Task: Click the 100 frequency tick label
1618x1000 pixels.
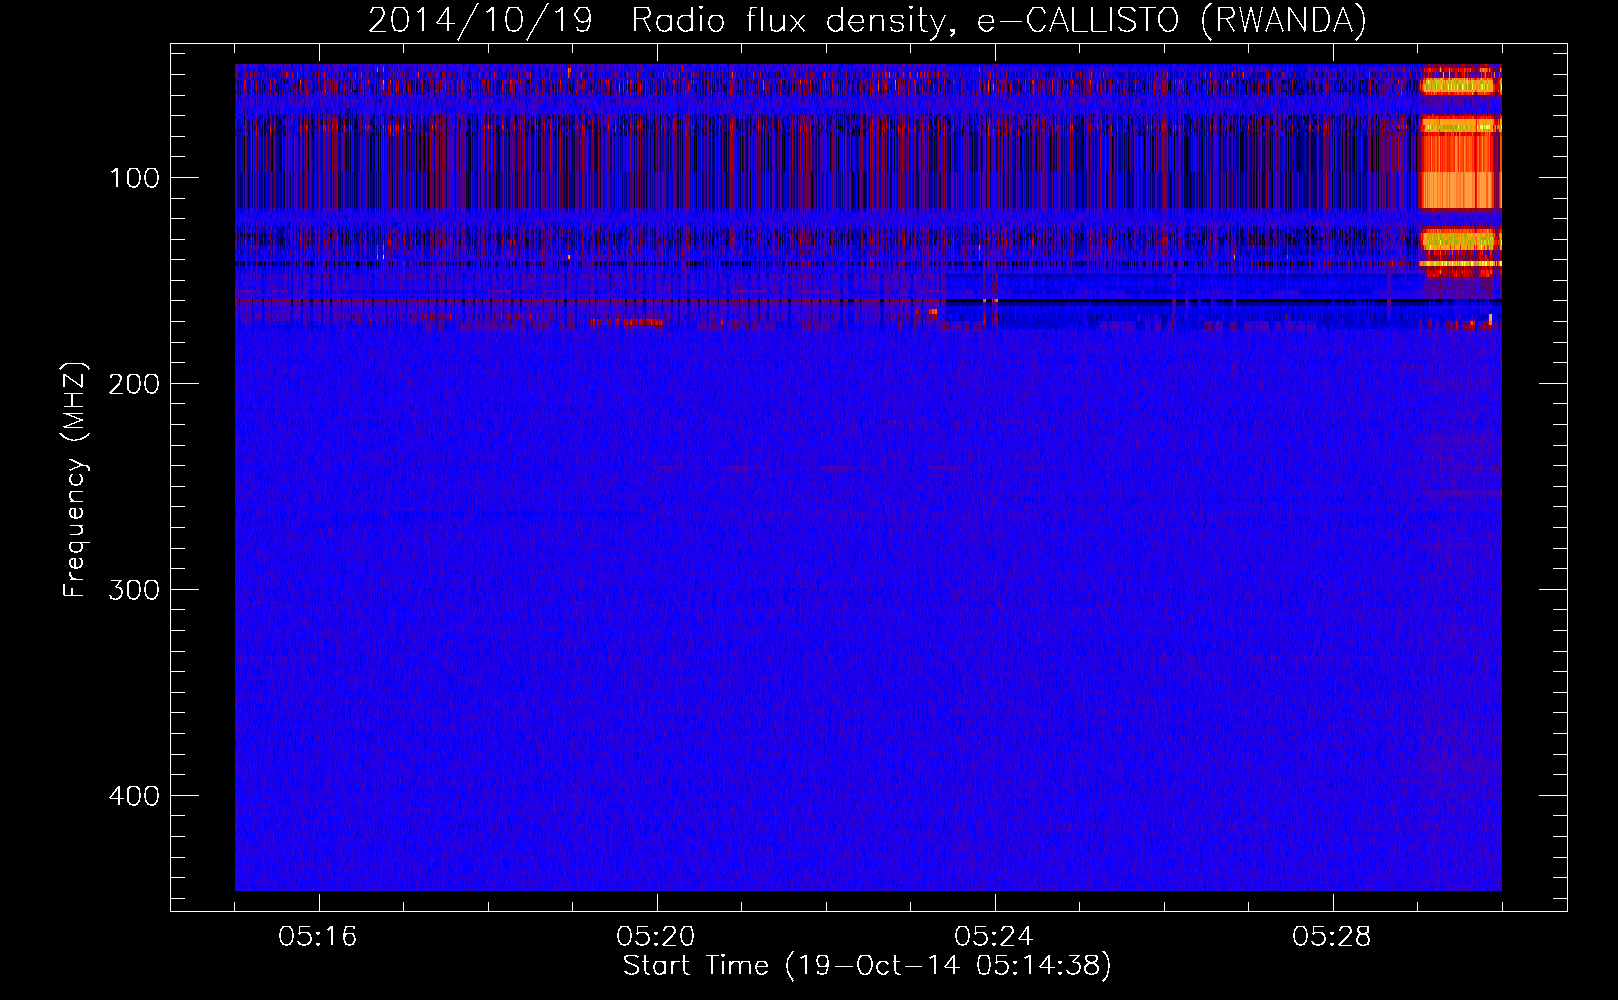Action: (x=134, y=178)
